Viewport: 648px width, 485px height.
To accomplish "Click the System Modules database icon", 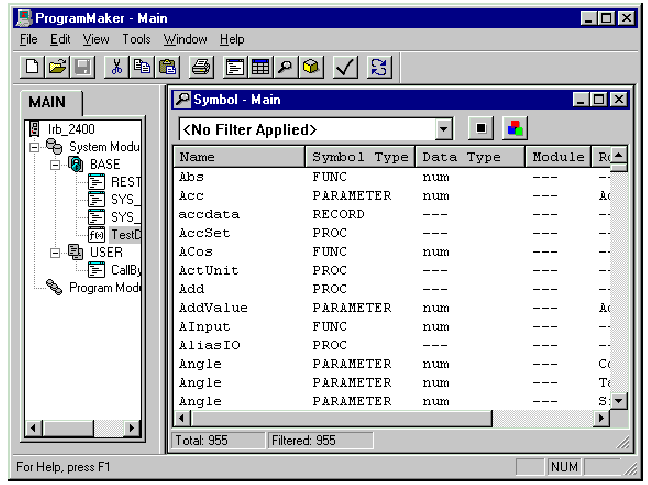I will 54,146.
